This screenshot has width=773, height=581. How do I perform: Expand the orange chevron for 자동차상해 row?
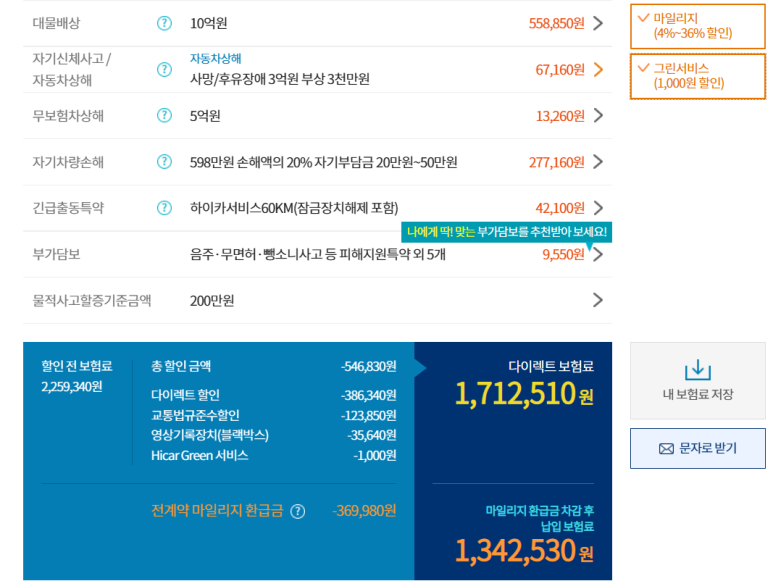pyautogui.click(x=598, y=69)
